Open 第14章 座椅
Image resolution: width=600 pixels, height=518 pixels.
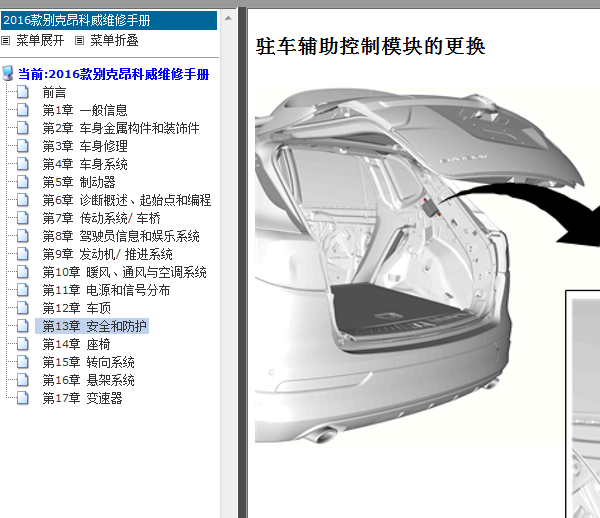coord(76,344)
